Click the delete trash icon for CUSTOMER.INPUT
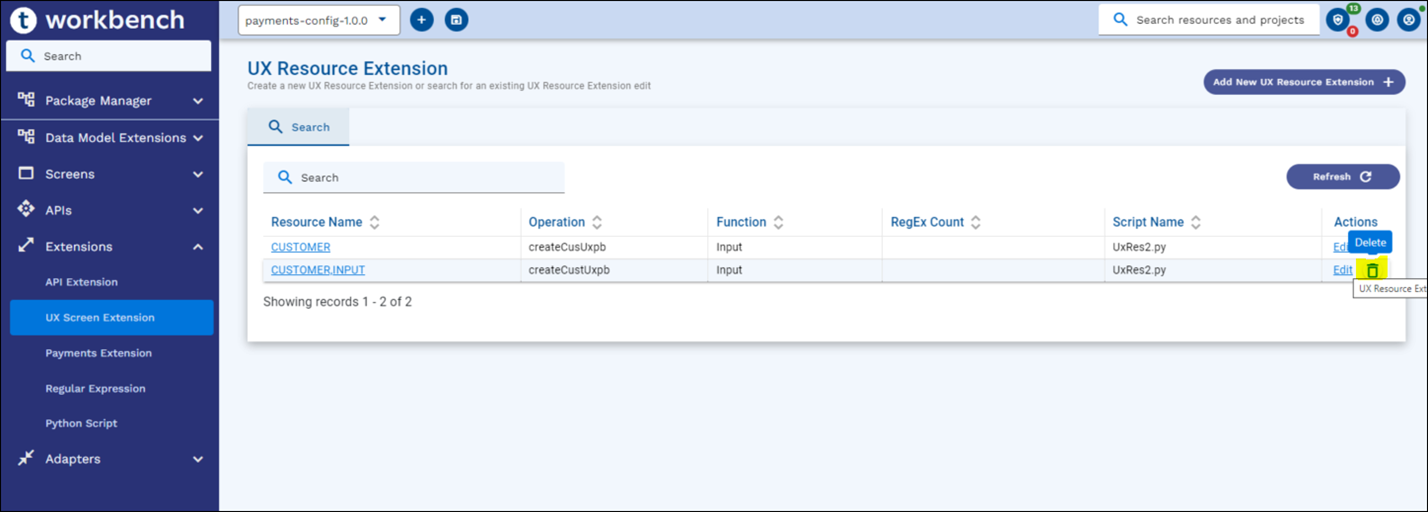The width and height of the screenshot is (1428, 512). (x=1372, y=270)
